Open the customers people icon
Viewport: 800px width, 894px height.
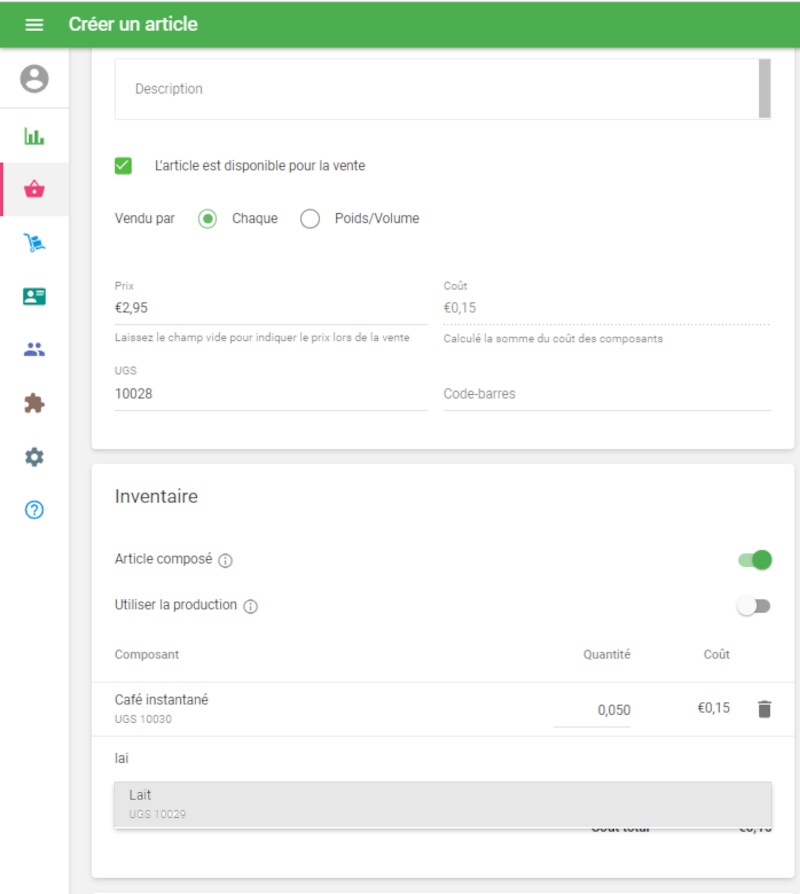point(34,350)
